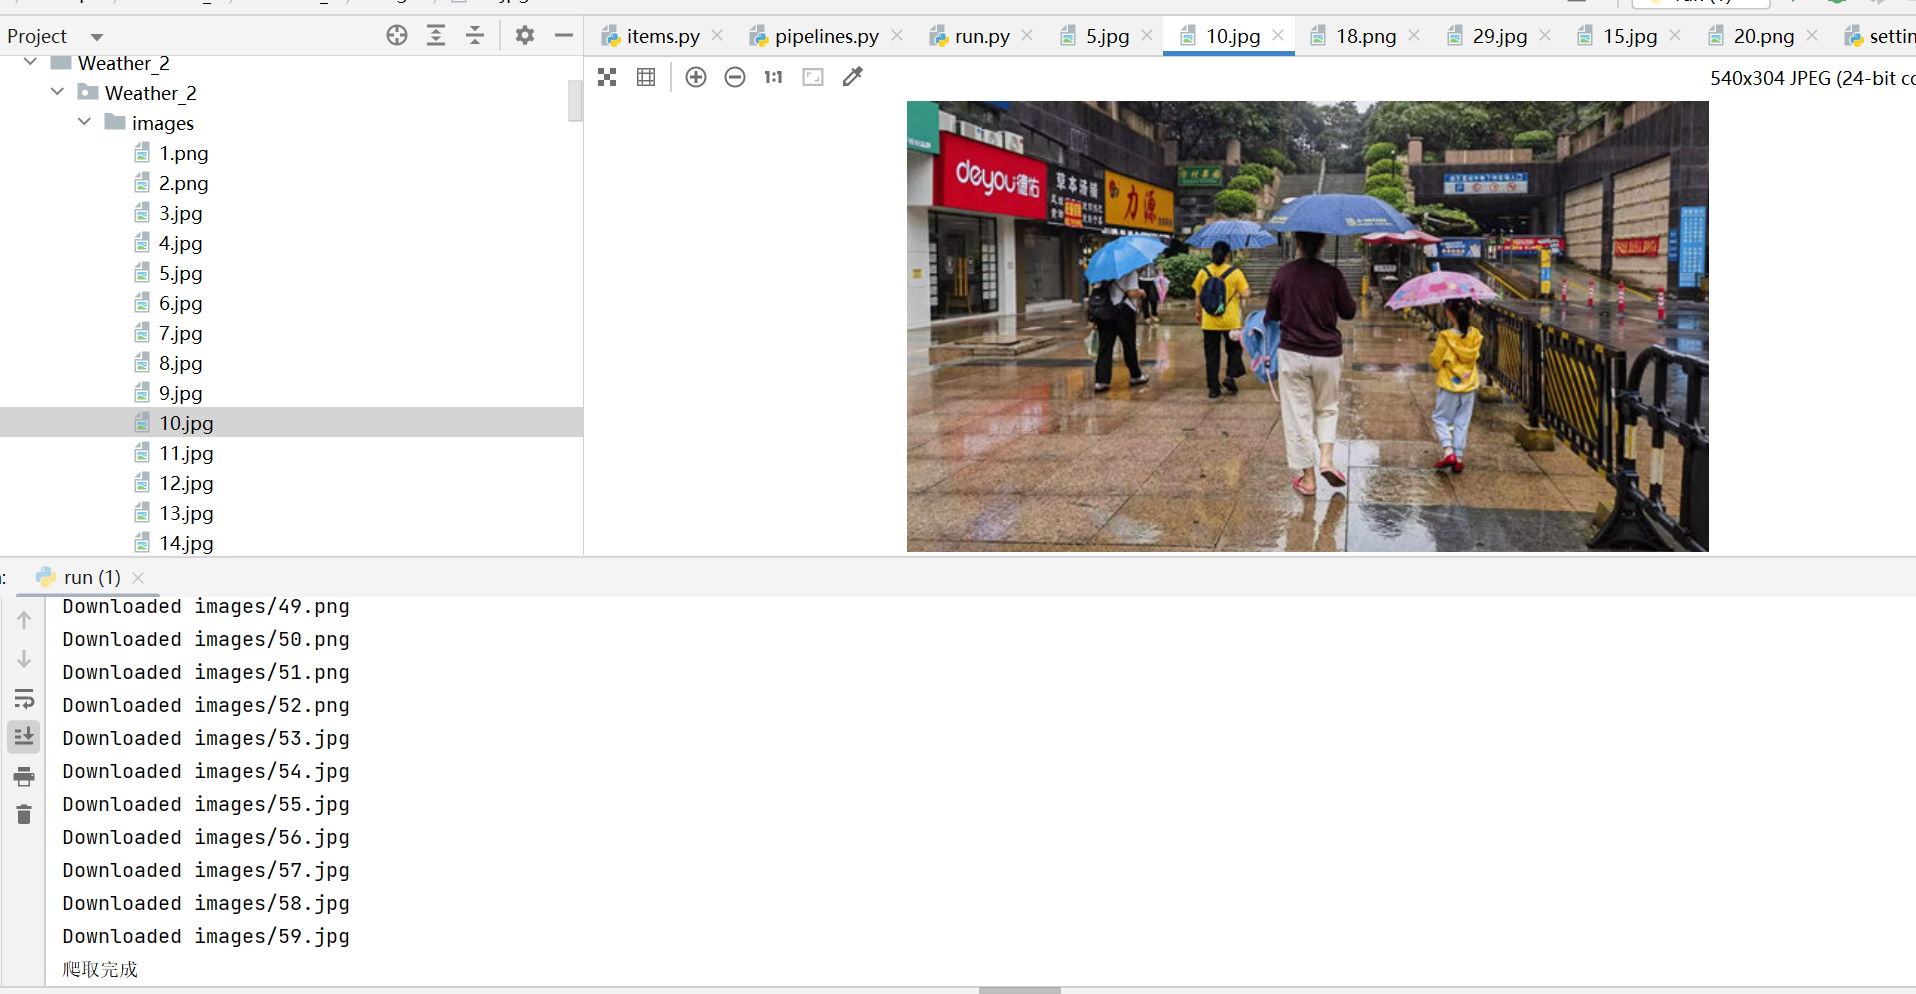The height and width of the screenshot is (994, 1916).
Task: Select 1.png in project tree
Action: click(184, 153)
